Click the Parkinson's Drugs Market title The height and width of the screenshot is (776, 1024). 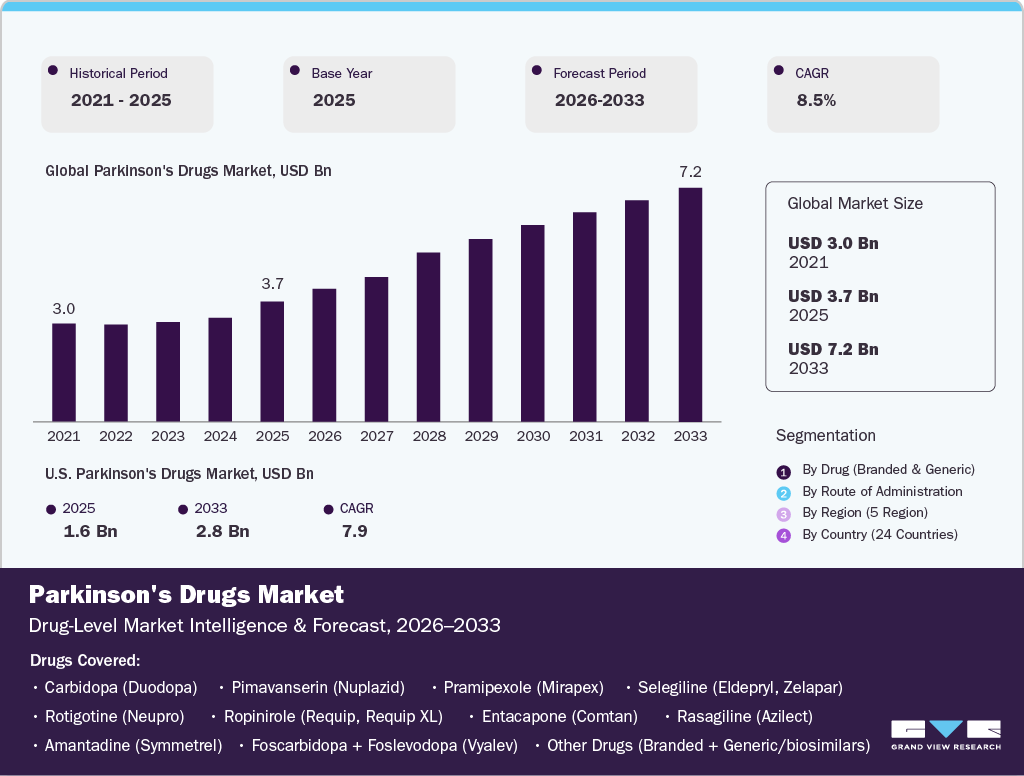click(186, 594)
